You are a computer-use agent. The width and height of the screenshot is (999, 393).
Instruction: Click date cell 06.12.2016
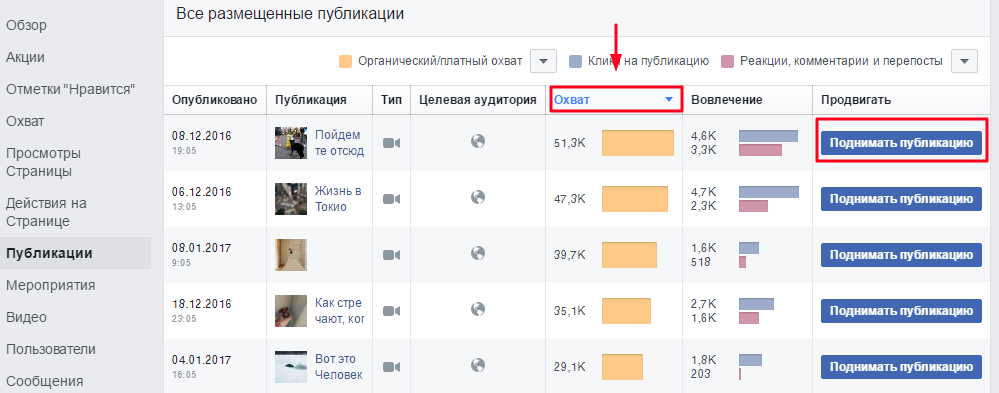(202, 192)
